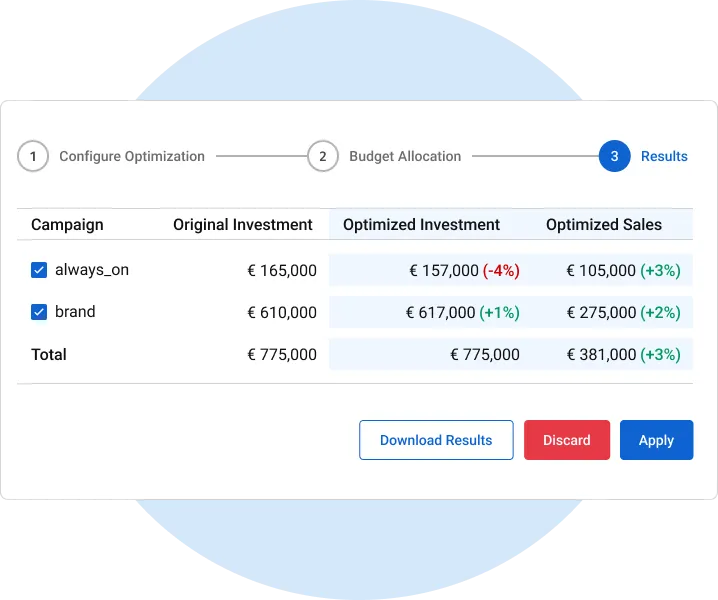Viewport: 718px width, 600px height.
Task: Uncheck the brand campaign checkbox
Action: [39, 312]
